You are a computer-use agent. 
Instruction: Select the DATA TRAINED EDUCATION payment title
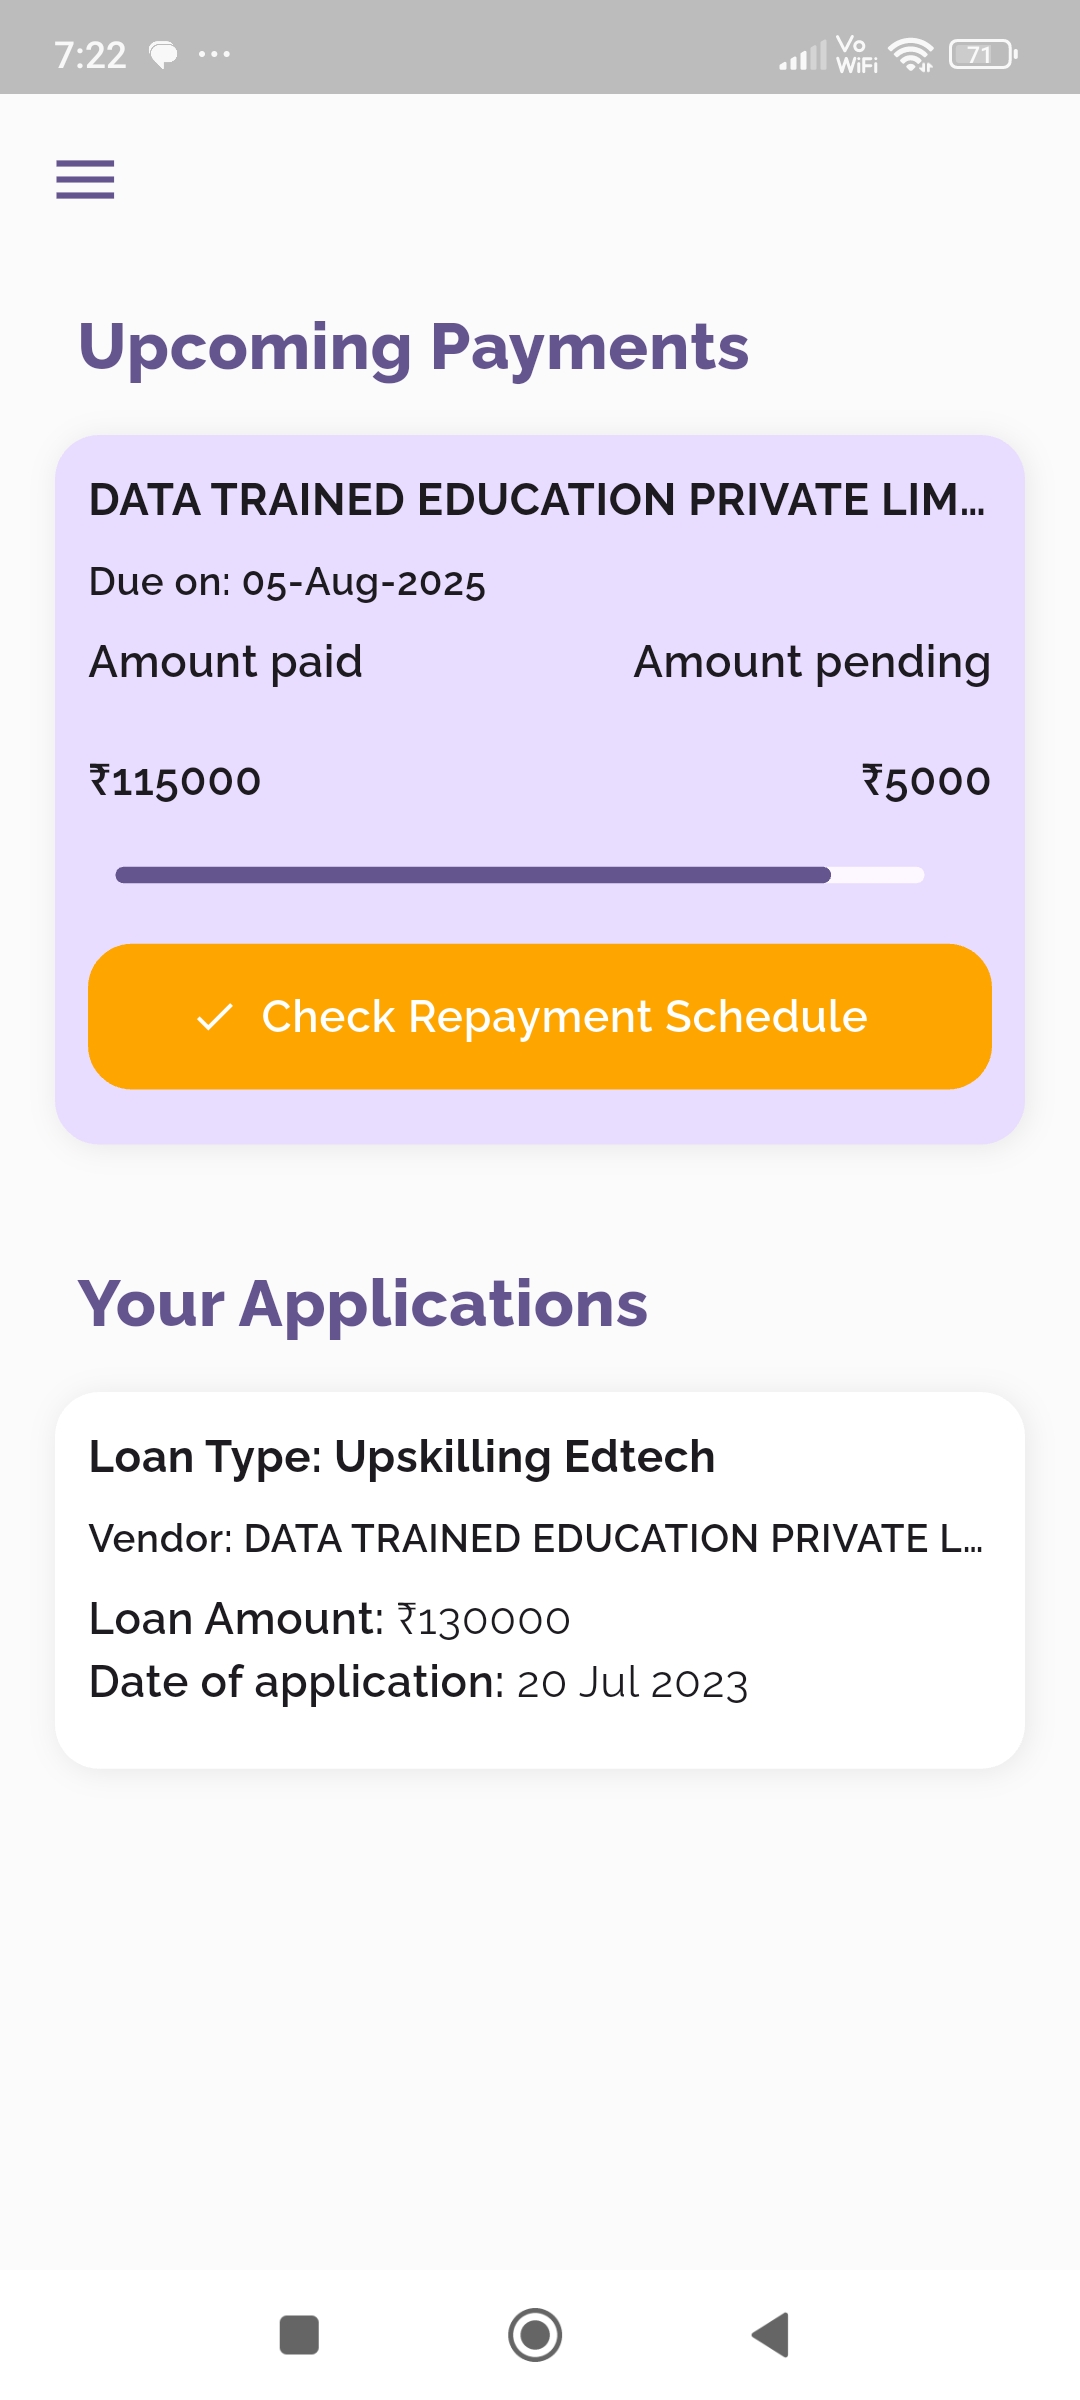[x=537, y=500]
